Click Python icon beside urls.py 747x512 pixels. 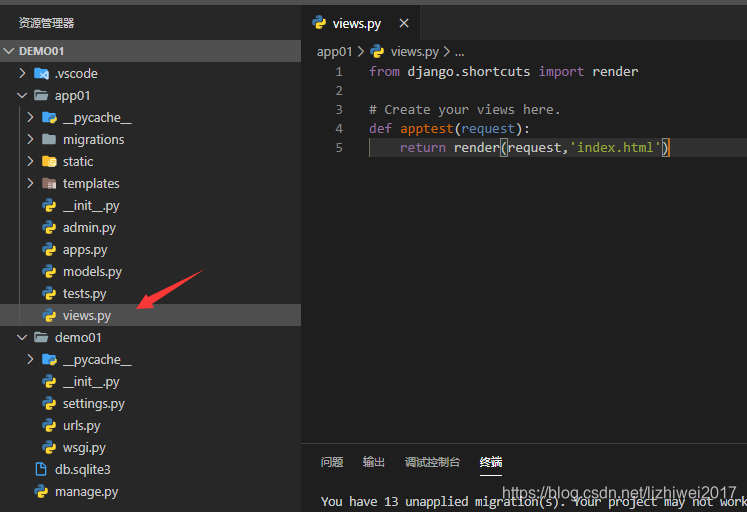[x=49, y=425]
